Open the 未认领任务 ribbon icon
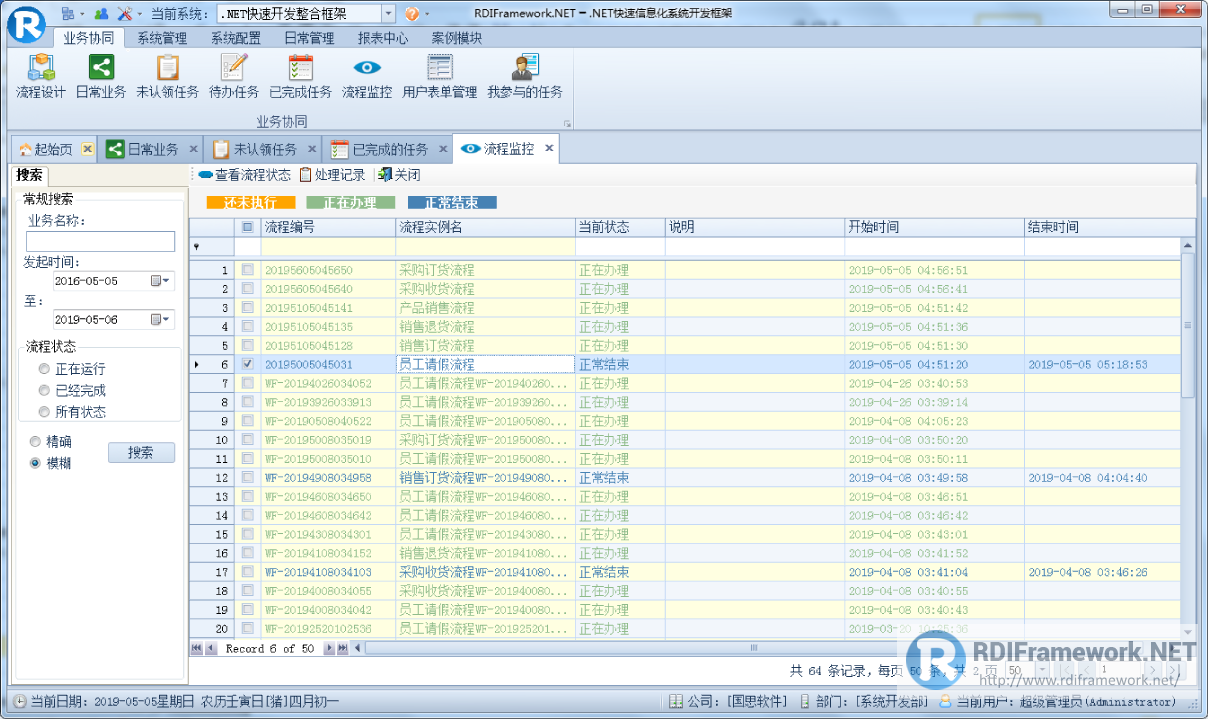 (168, 77)
